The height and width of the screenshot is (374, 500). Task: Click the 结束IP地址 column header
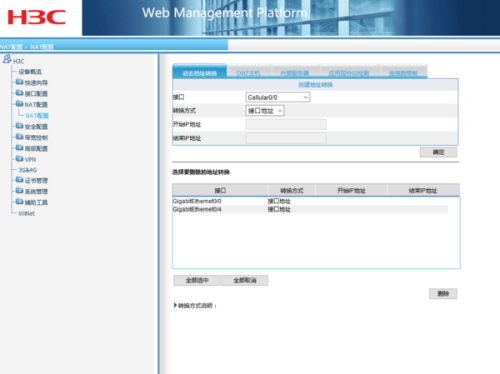pyautogui.click(x=423, y=190)
